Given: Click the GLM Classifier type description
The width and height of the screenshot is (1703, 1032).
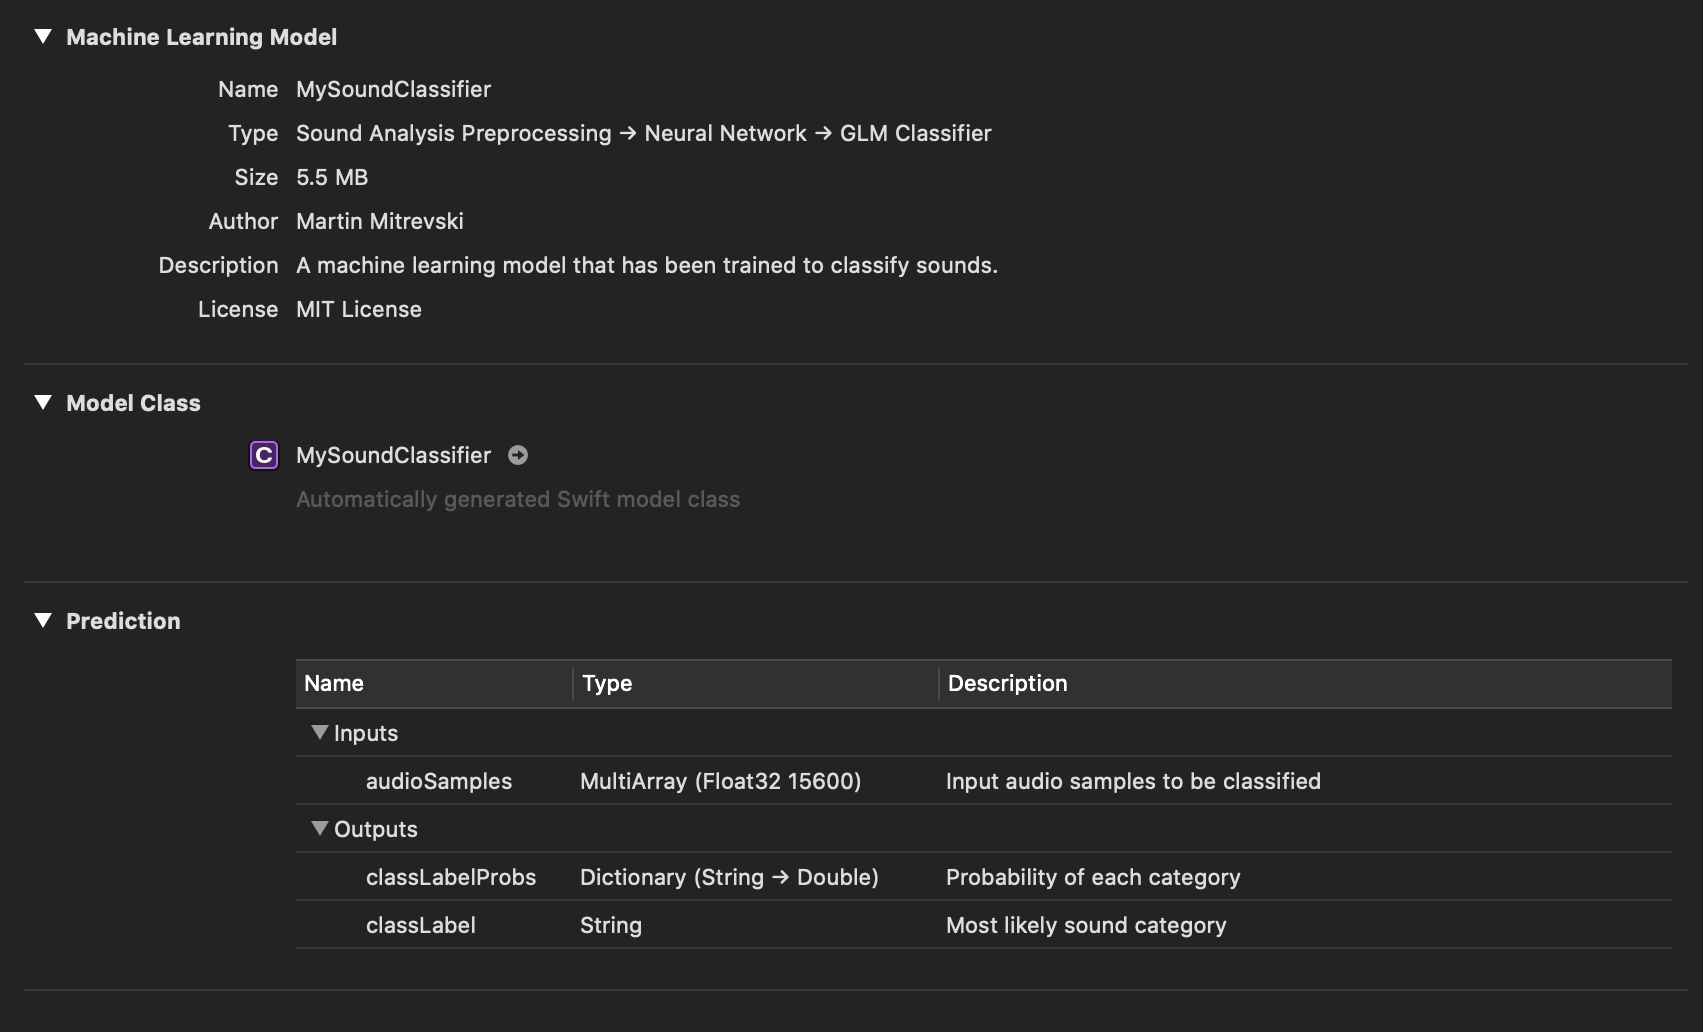Looking at the screenshot, I should coord(916,133).
